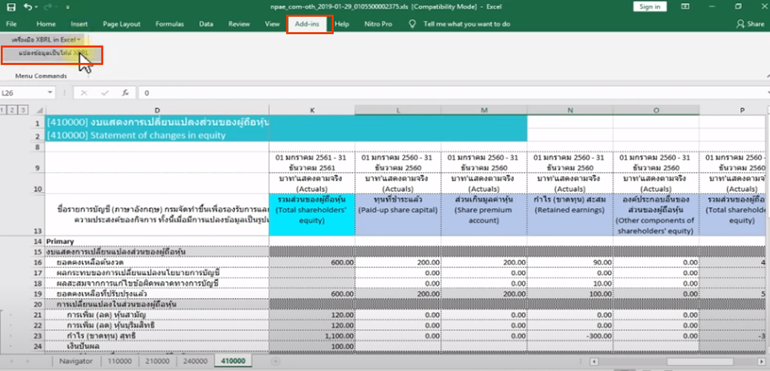Open the Navigator sheet tab
This screenshot has height=371, width=770.
tap(76, 361)
